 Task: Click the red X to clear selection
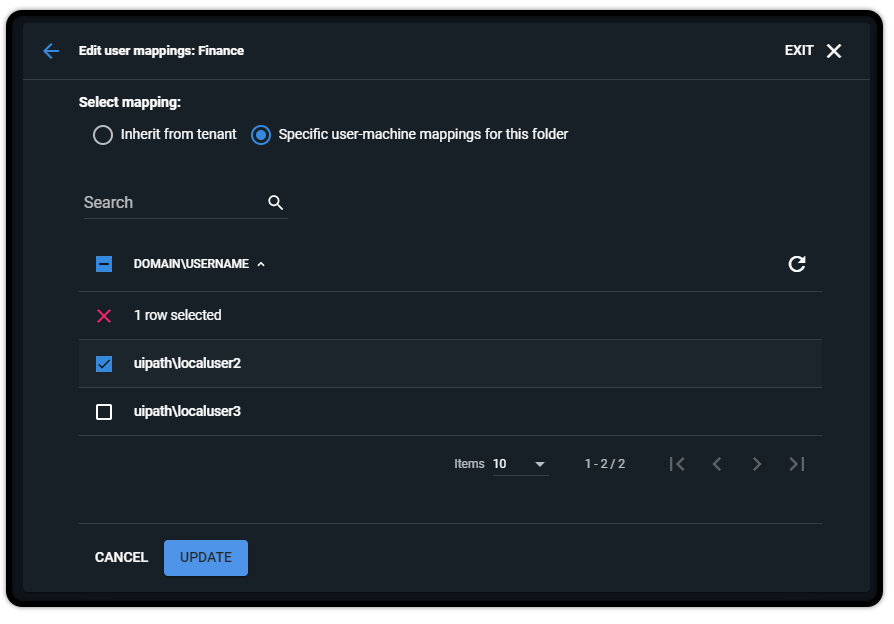pyautogui.click(x=103, y=315)
